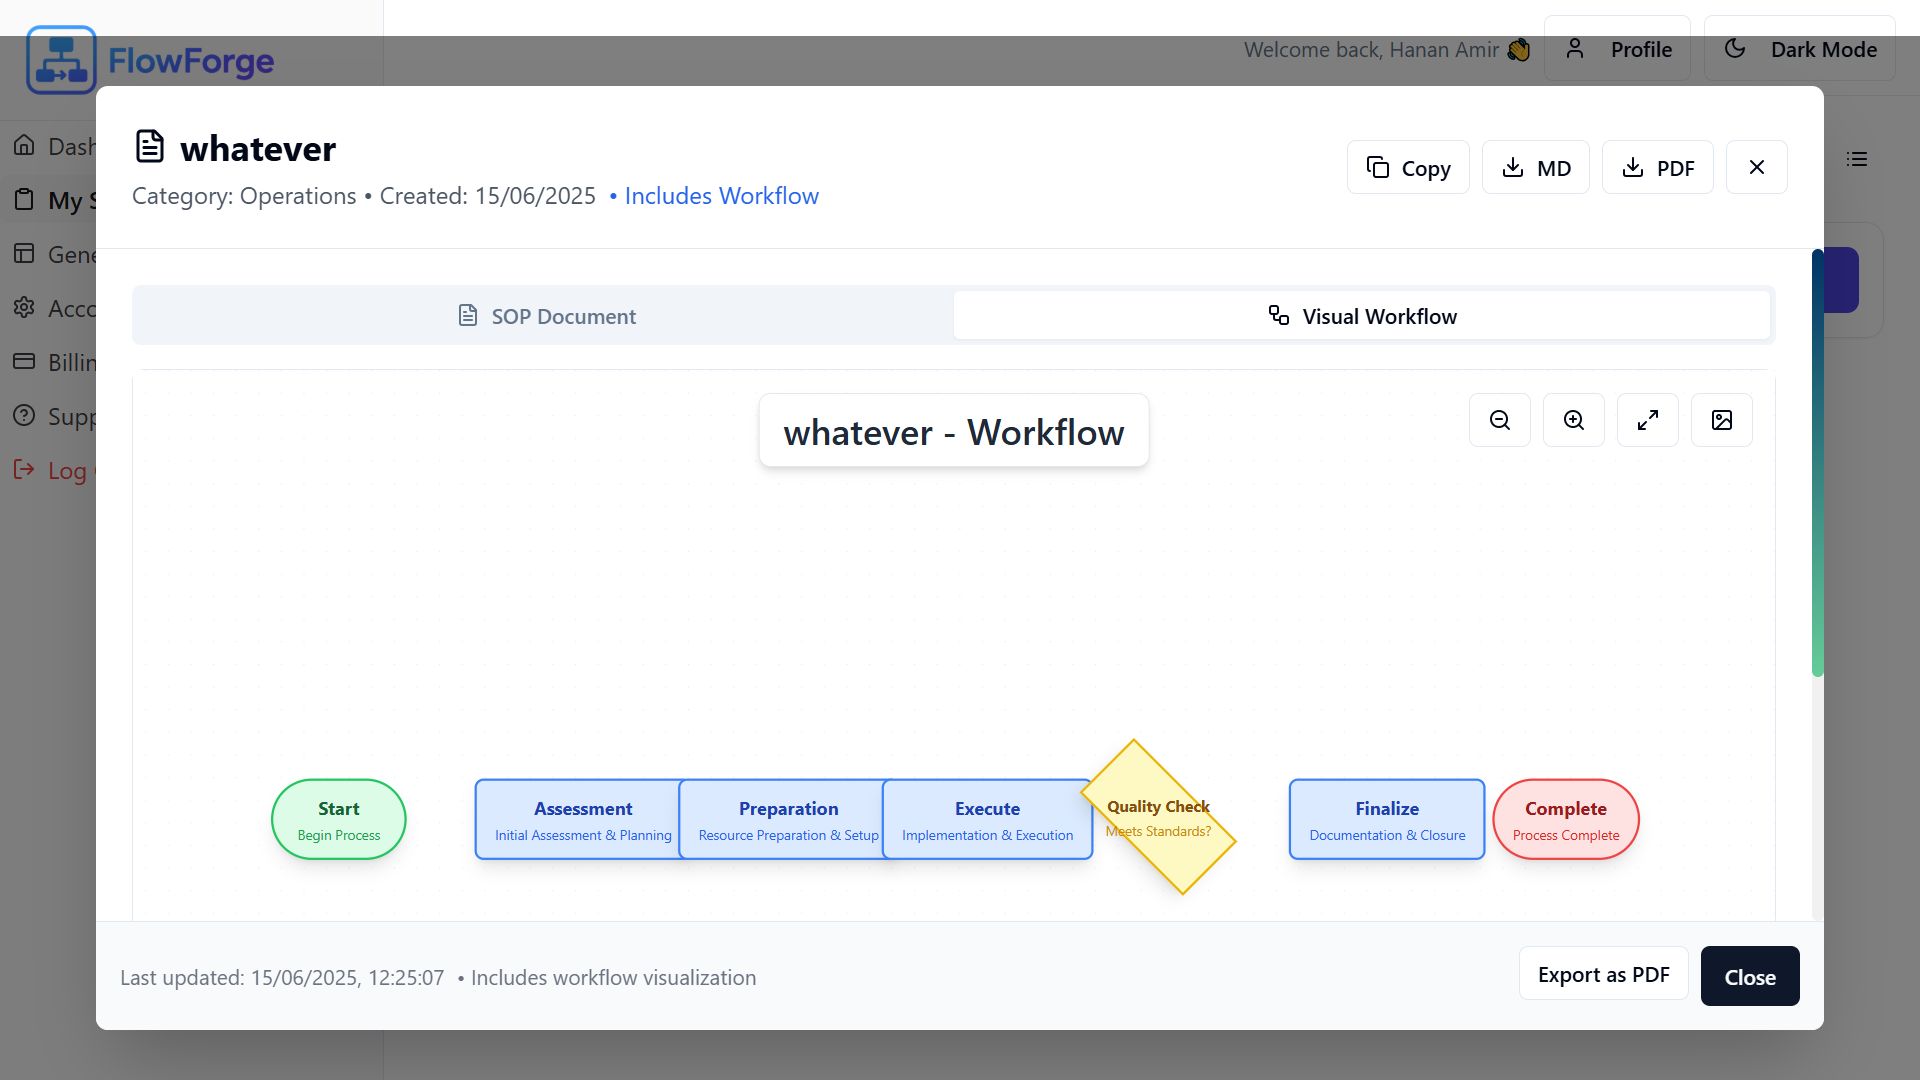
Task: Select the Quality Check diamond node
Action: click(x=1158, y=818)
